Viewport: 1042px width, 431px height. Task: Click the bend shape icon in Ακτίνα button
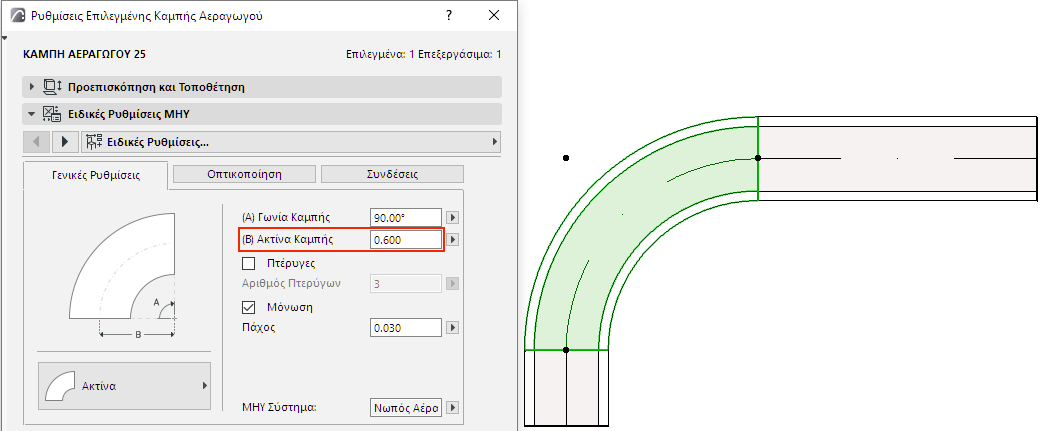58,386
